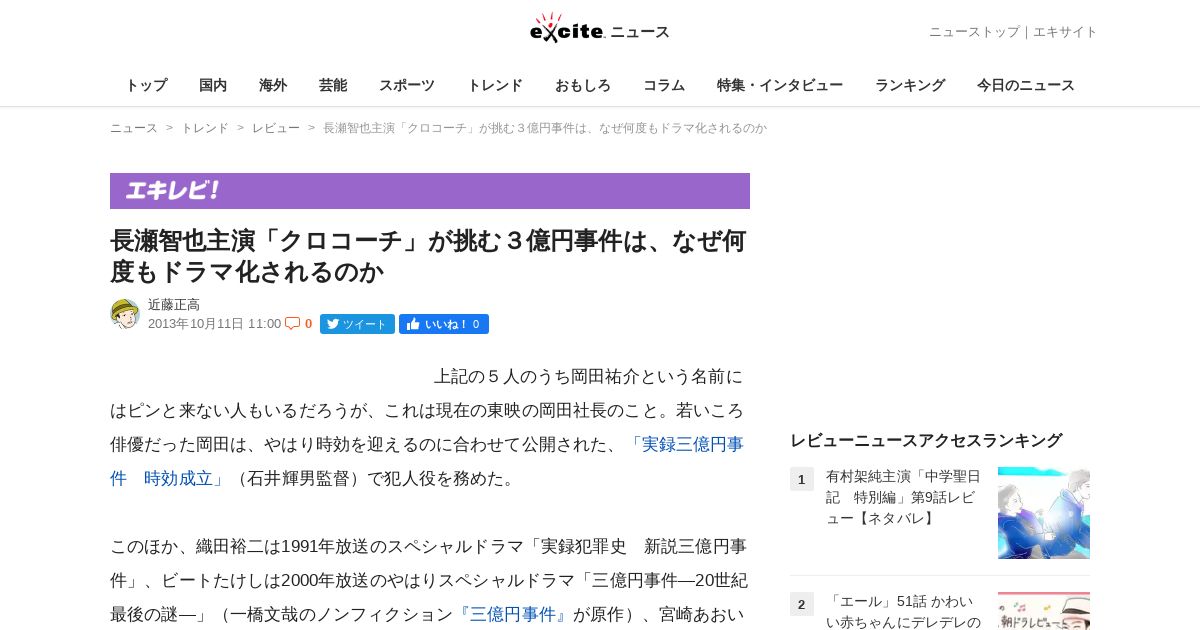Click the Facebook いいね! button

point(444,324)
